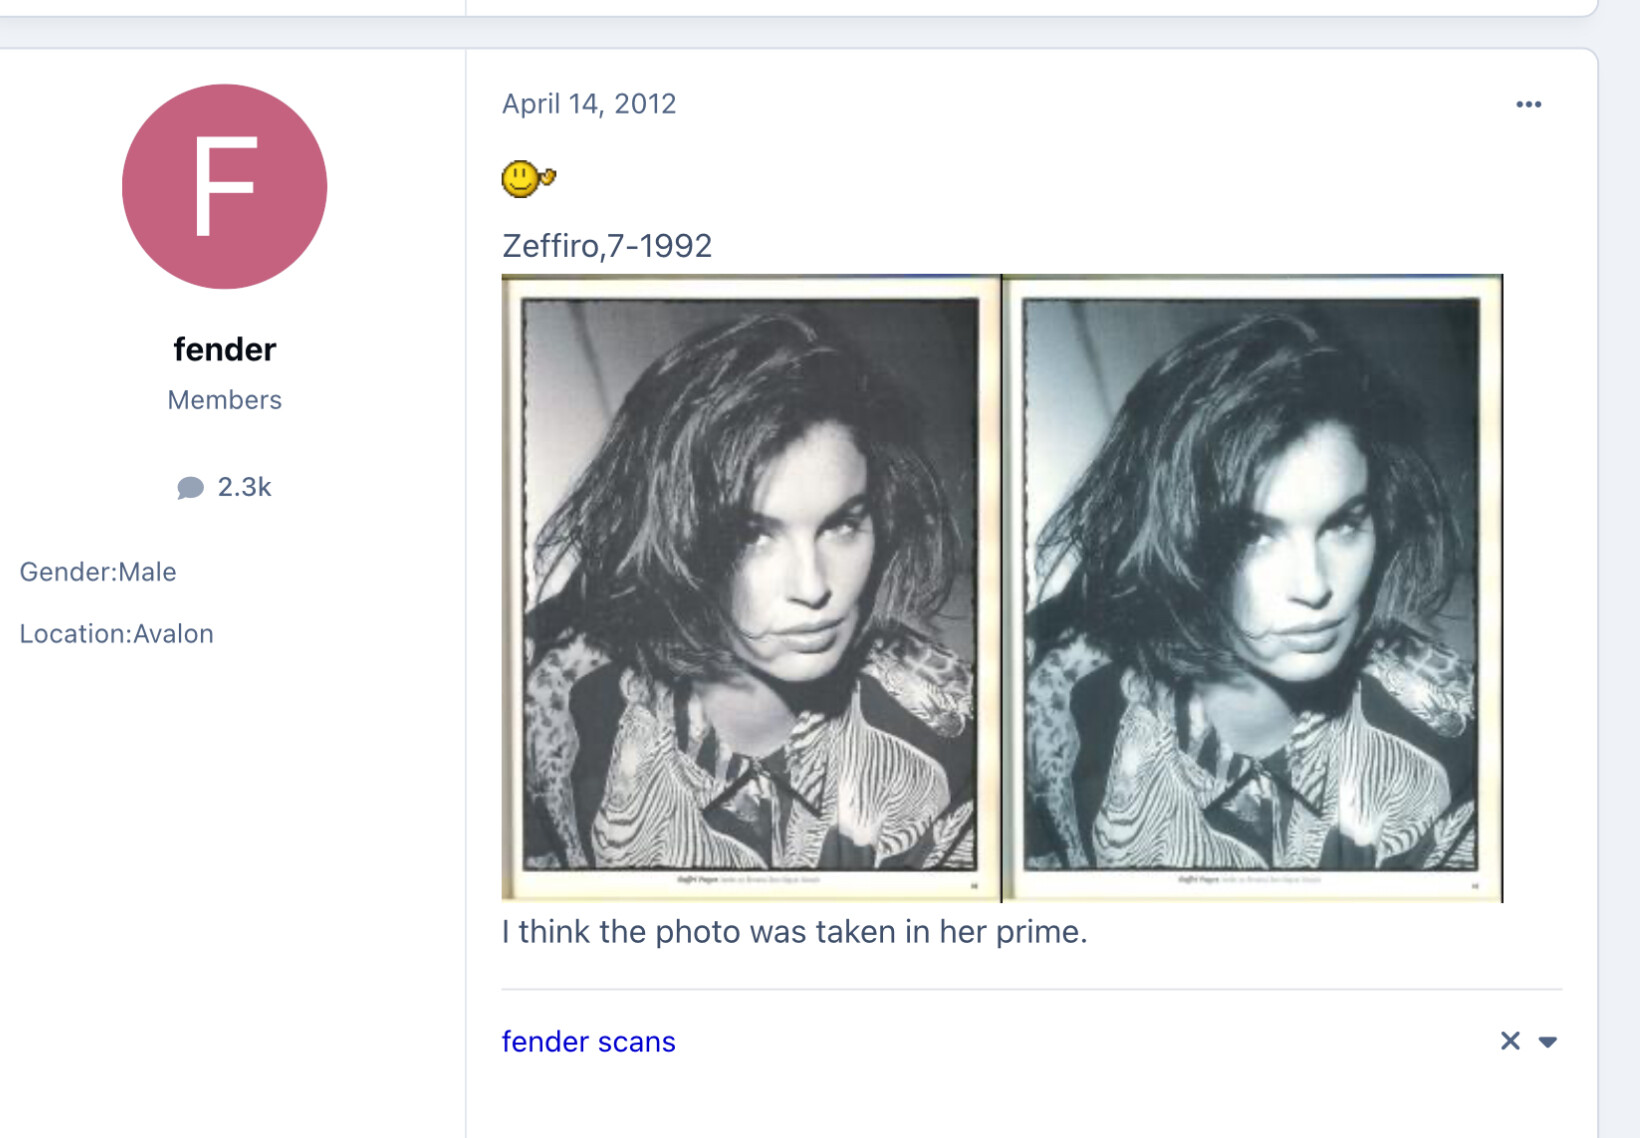Click the Zeffiro,7-1992 caption text

607,246
